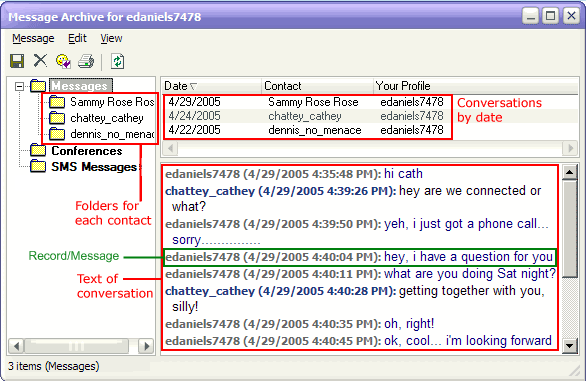Screen dimensions: 586x381
Task: Click the folder tree left scroll arrow
Action: pyautogui.click(x=16, y=346)
